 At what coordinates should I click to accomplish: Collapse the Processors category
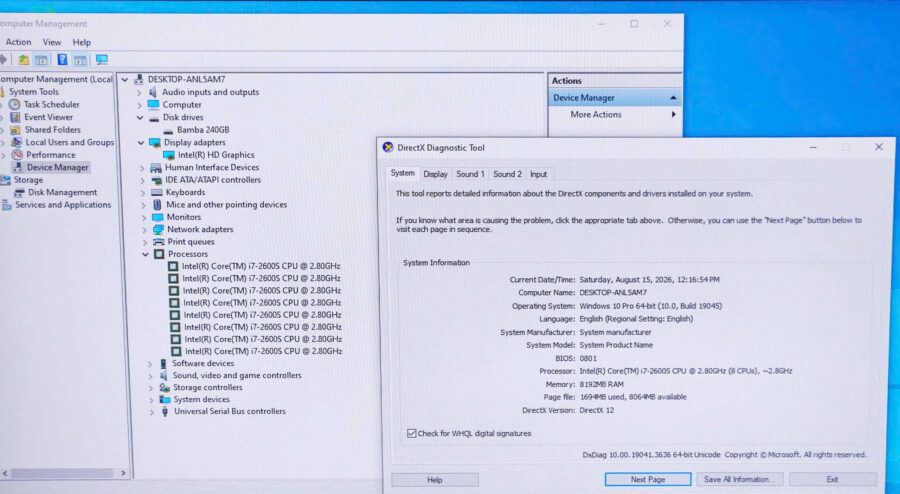(x=146, y=254)
